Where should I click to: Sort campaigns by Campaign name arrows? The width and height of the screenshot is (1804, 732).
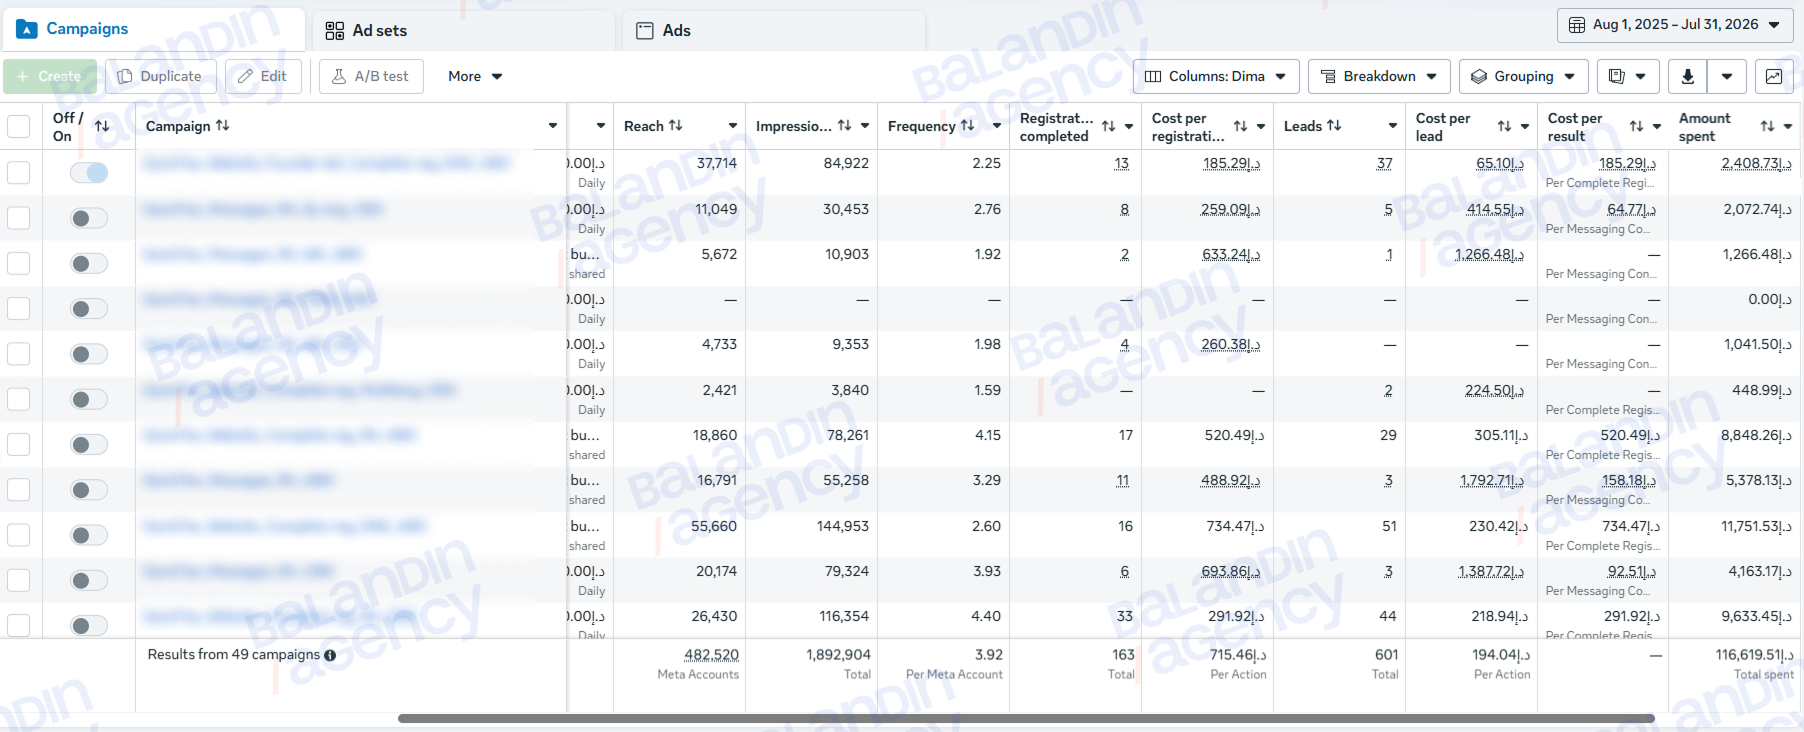223,125
